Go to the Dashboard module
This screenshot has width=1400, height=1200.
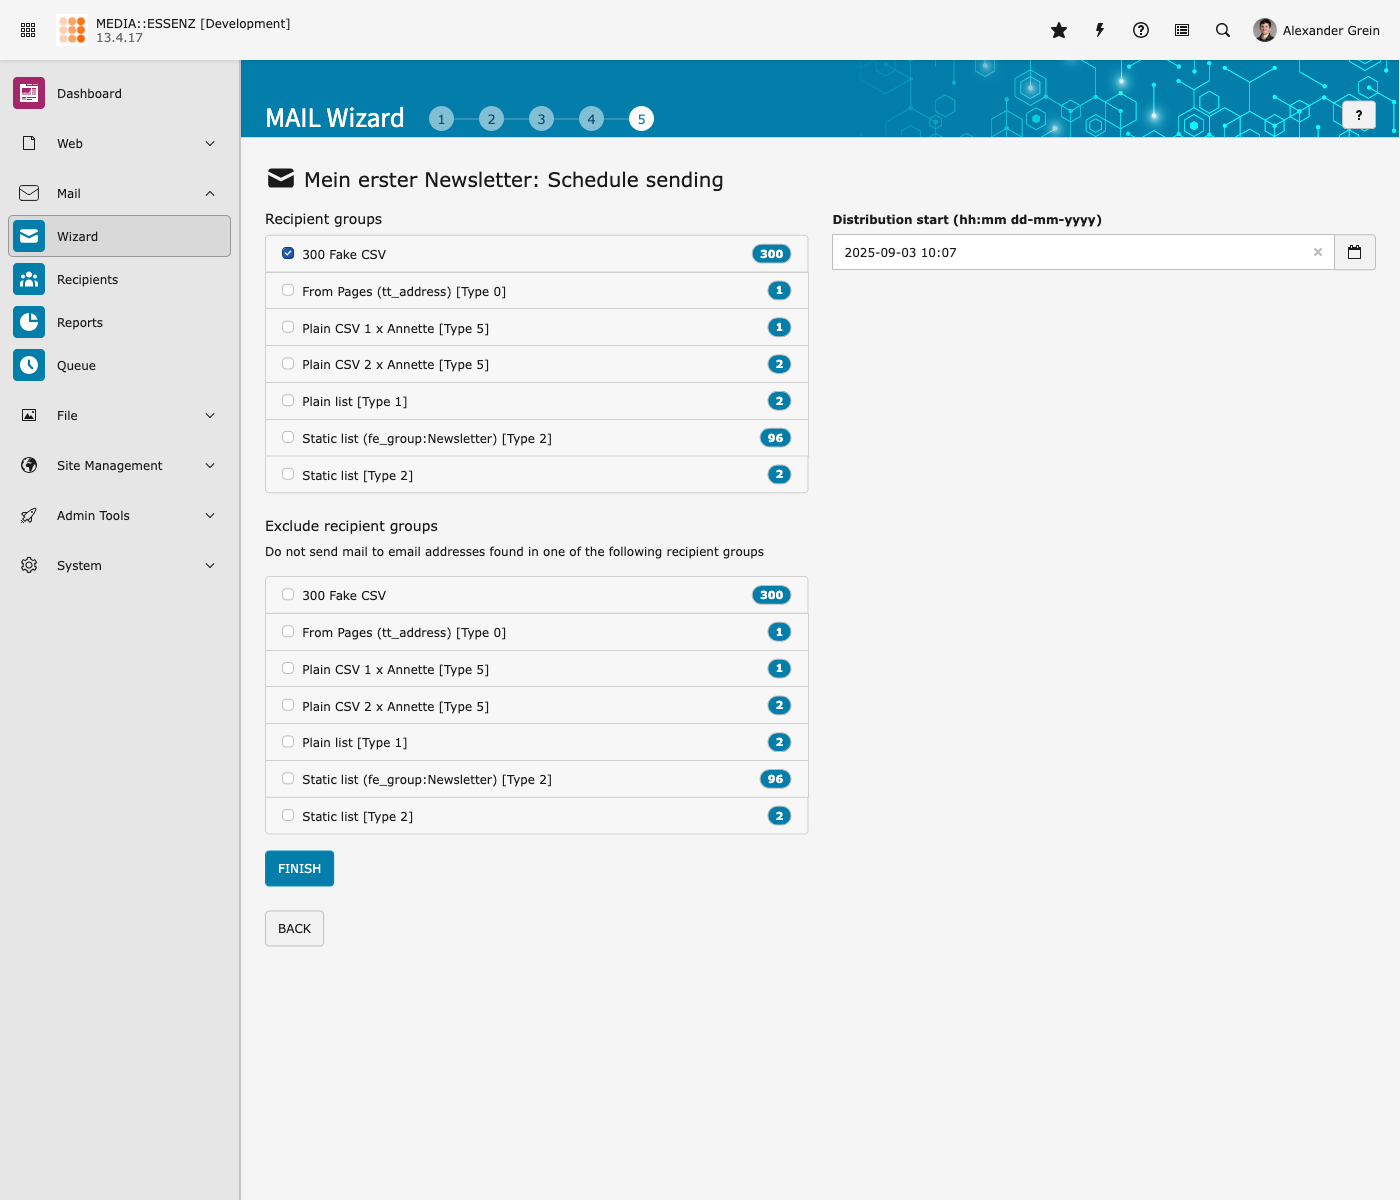click(x=89, y=93)
